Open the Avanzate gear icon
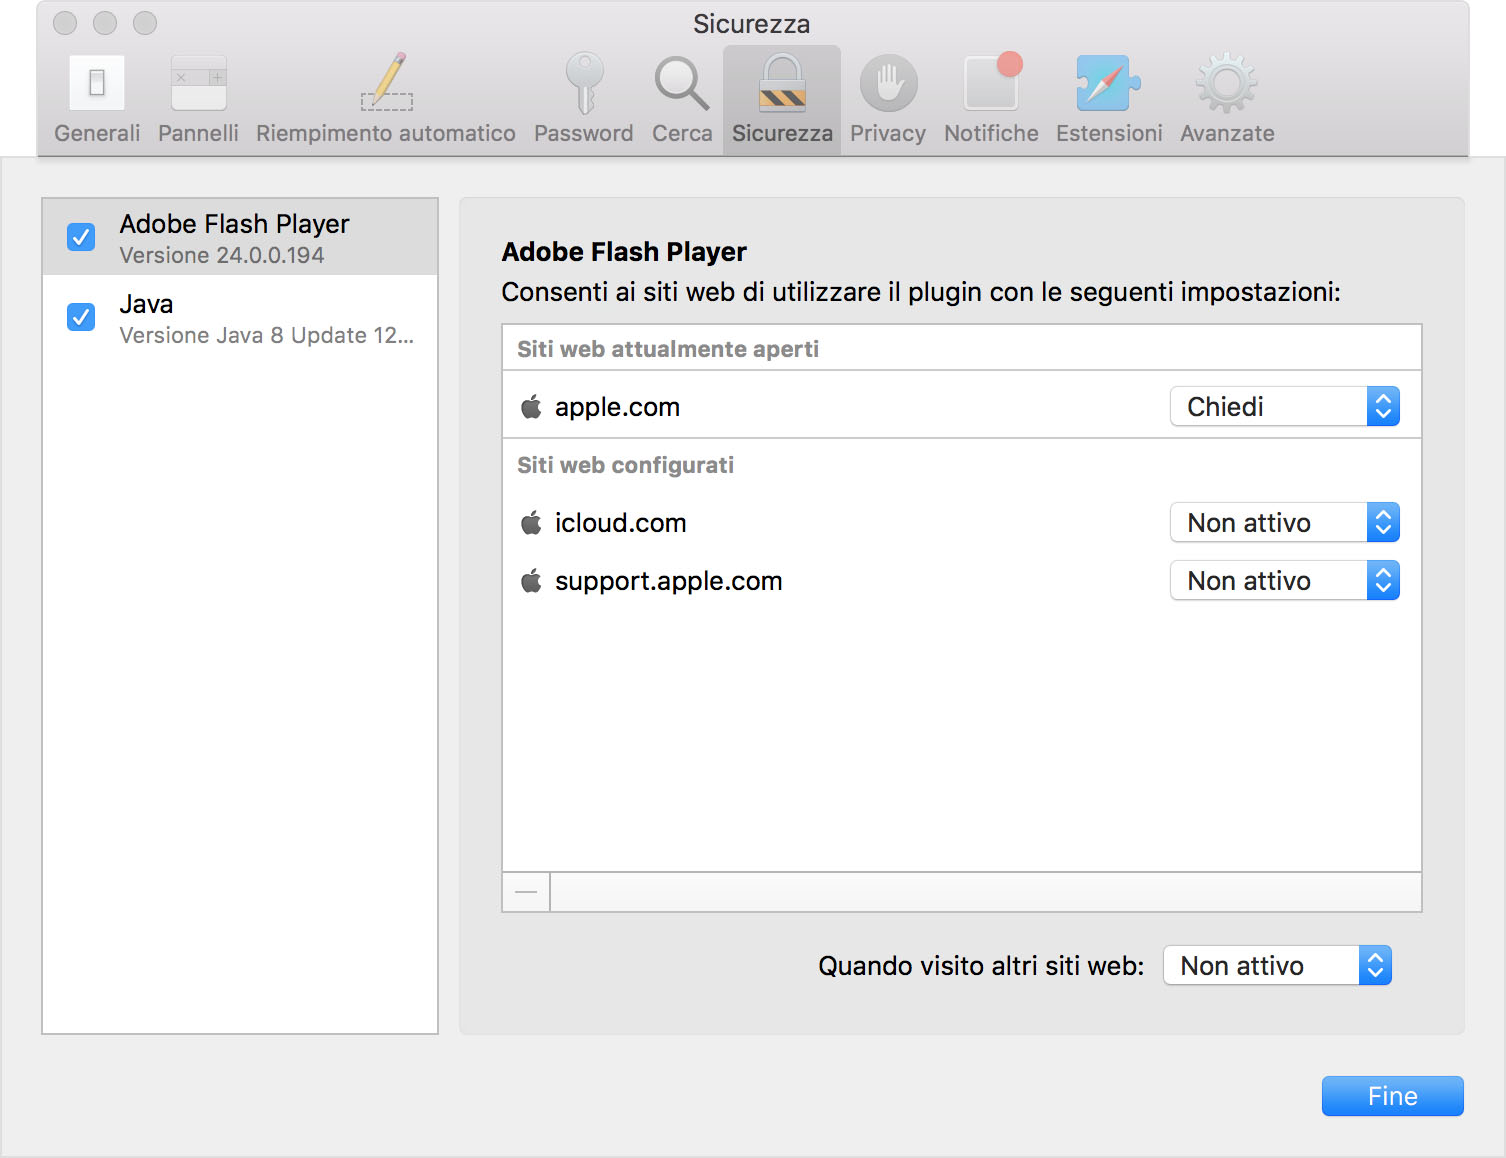The height and width of the screenshot is (1158, 1506). tap(1227, 82)
